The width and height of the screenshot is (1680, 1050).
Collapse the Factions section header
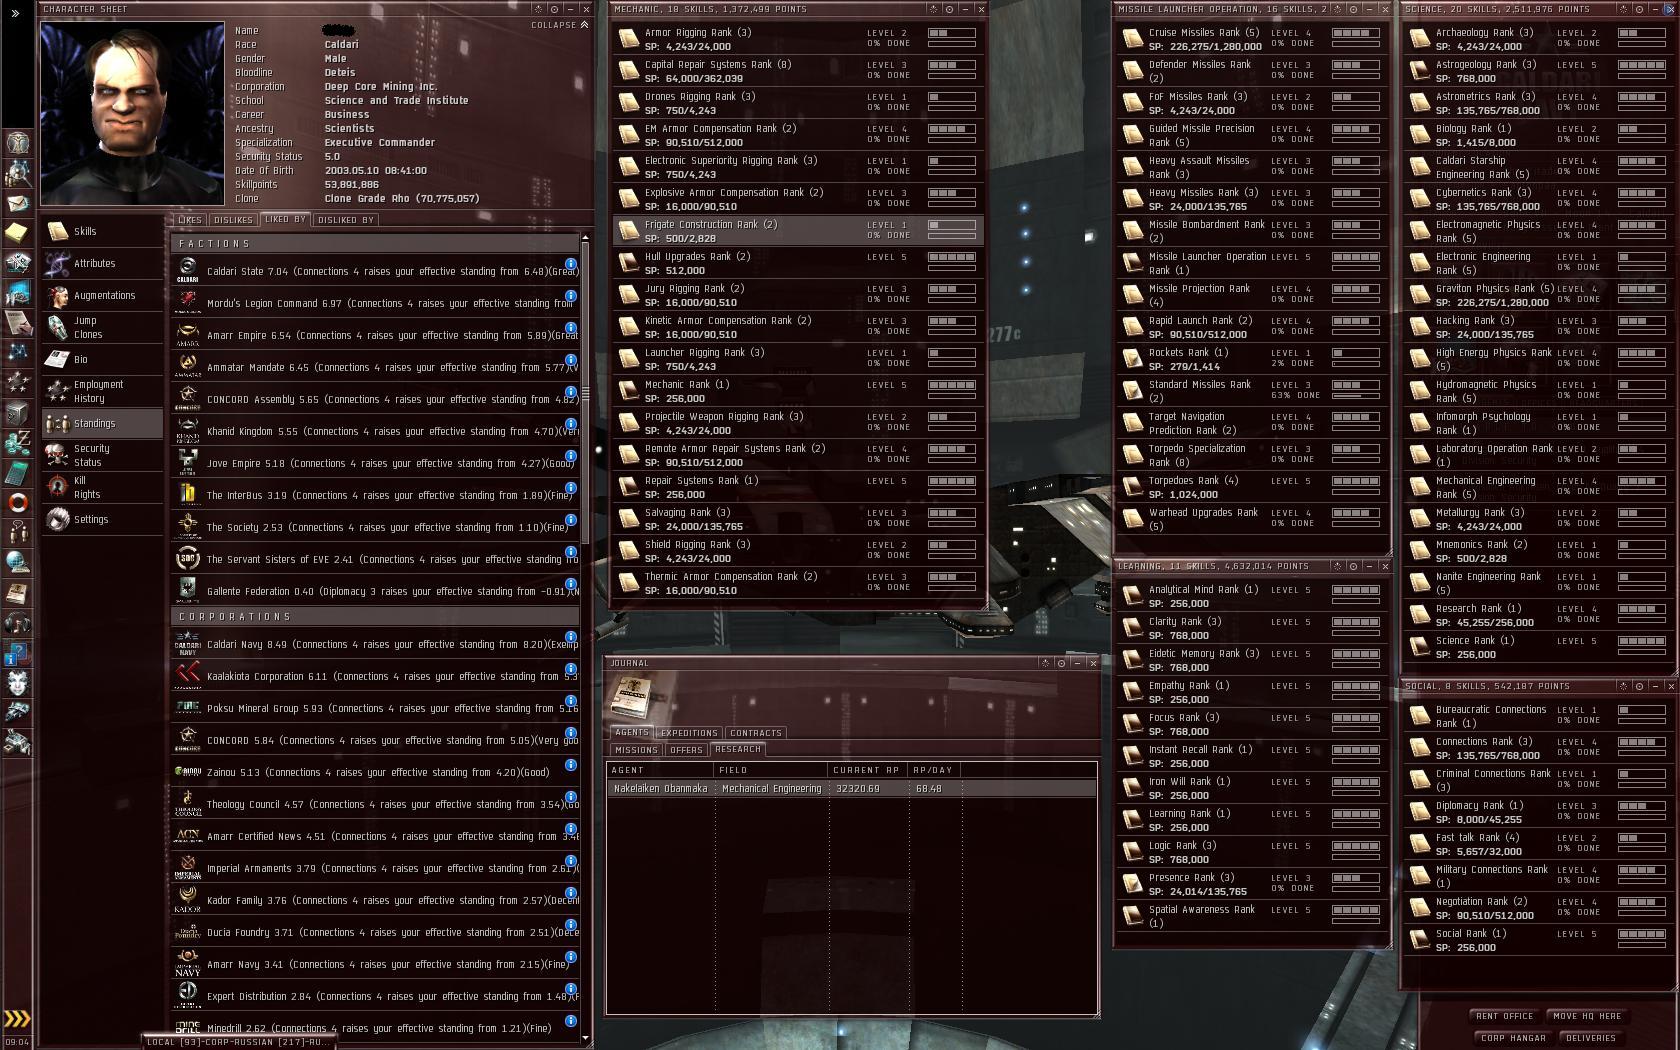pyautogui.click(x=375, y=243)
